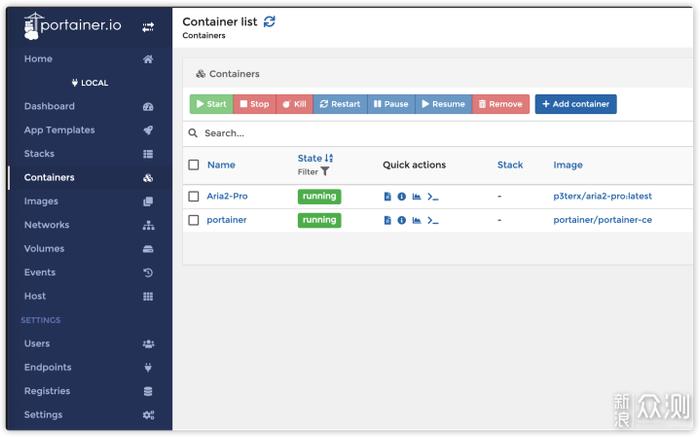
Task: Click the red Stop button
Action: [x=254, y=104]
